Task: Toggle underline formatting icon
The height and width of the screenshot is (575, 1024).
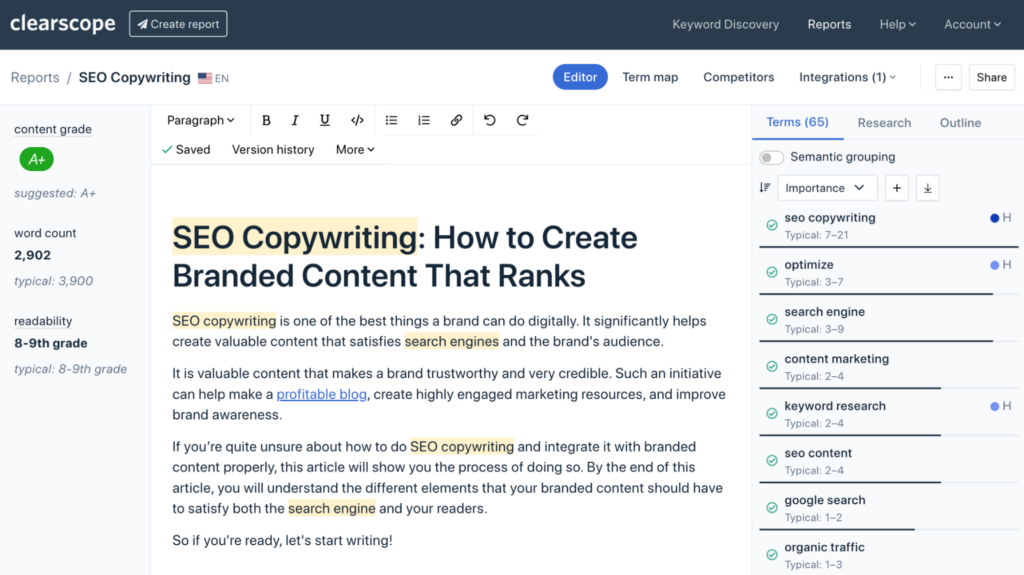Action: [x=325, y=120]
